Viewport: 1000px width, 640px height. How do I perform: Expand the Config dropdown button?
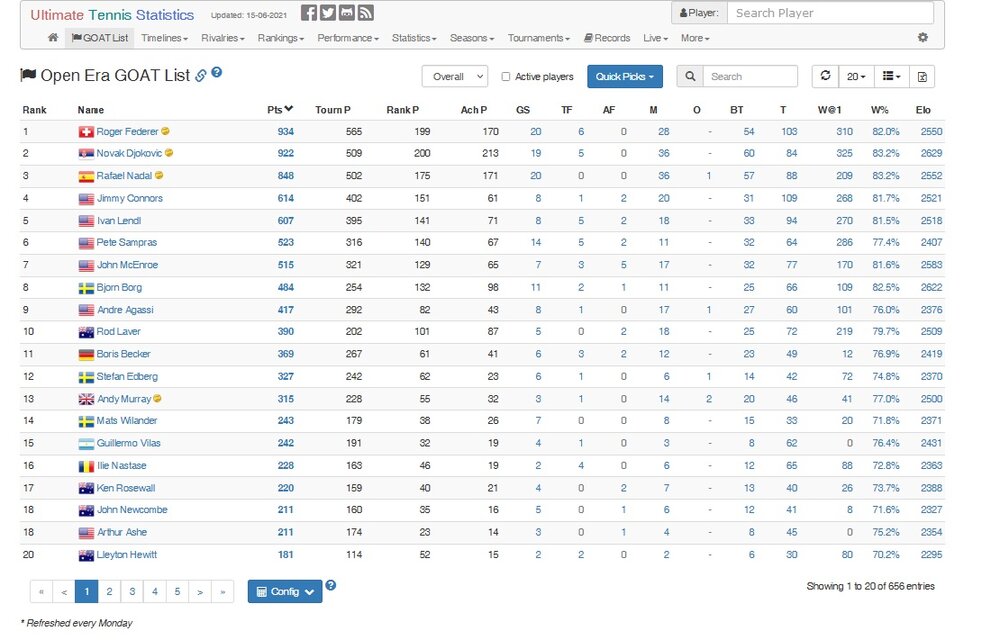pos(285,592)
